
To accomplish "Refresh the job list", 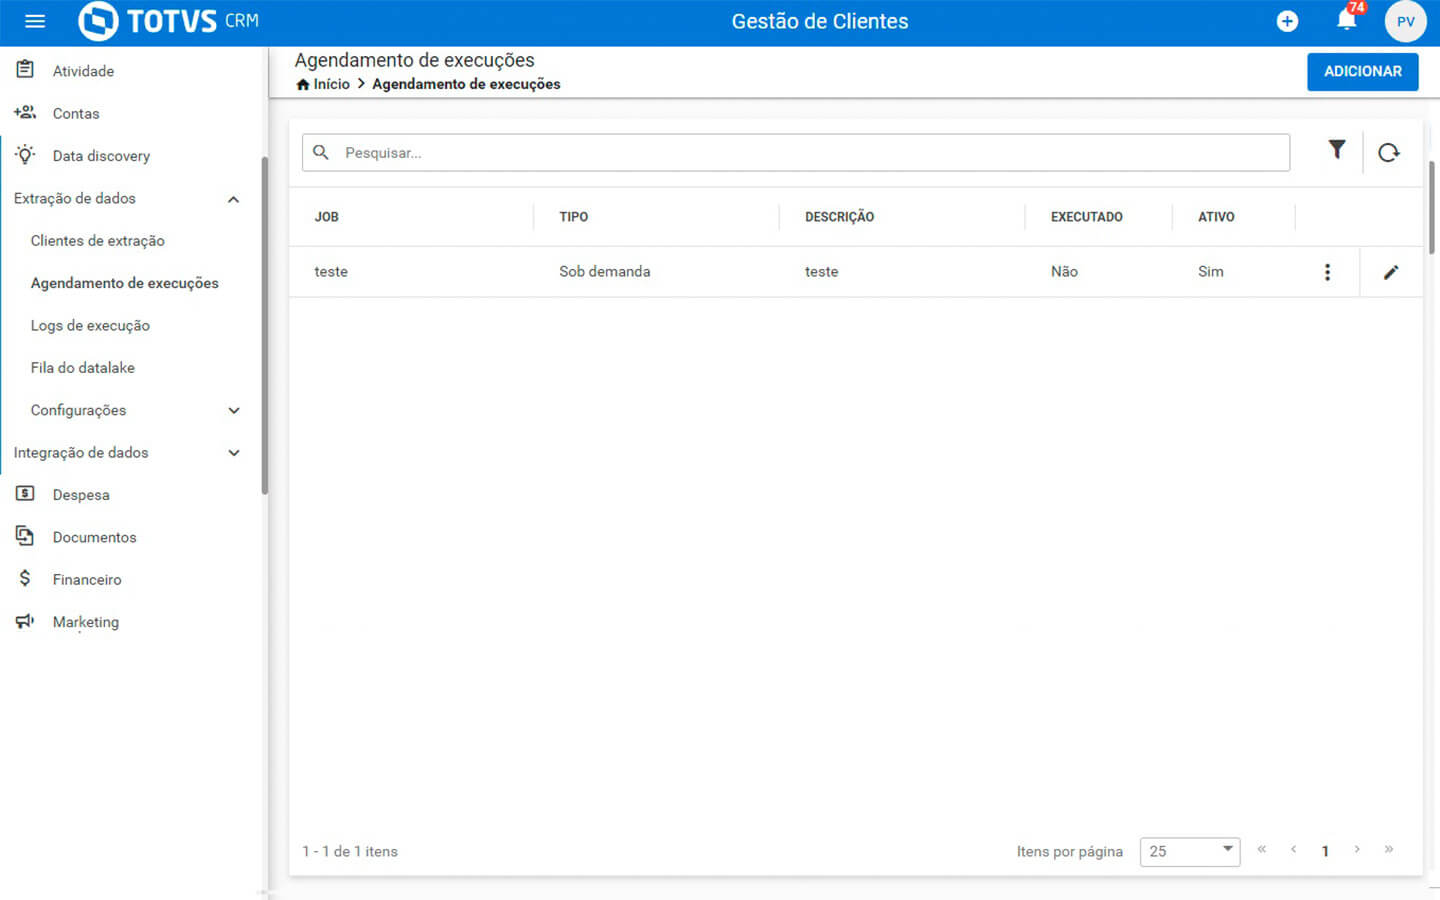I will [1388, 153].
